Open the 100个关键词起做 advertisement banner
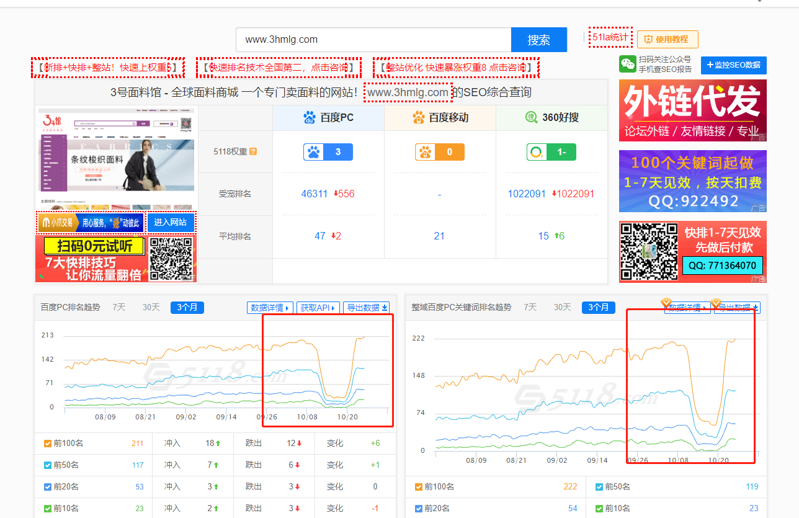The width and height of the screenshot is (799, 518). [x=693, y=181]
